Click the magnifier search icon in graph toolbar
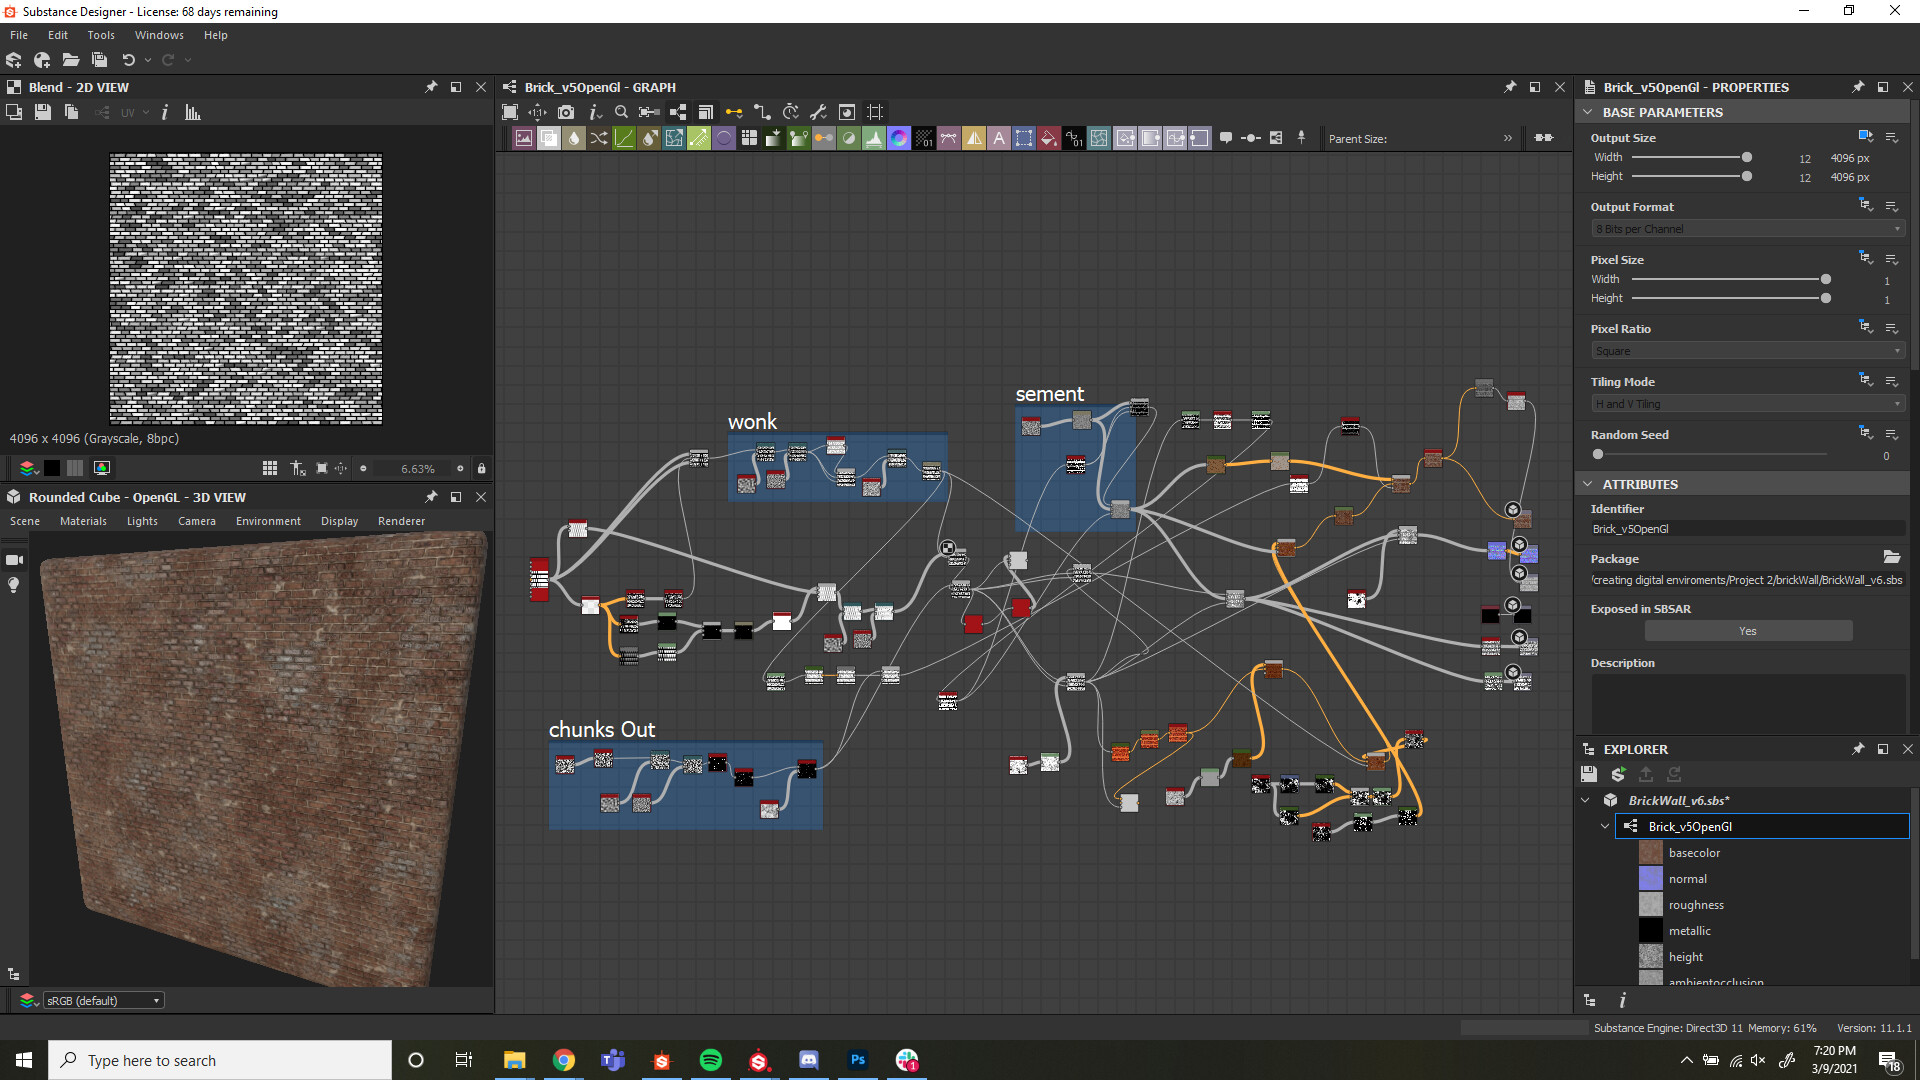The width and height of the screenshot is (1920, 1080). pyautogui.click(x=621, y=113)
